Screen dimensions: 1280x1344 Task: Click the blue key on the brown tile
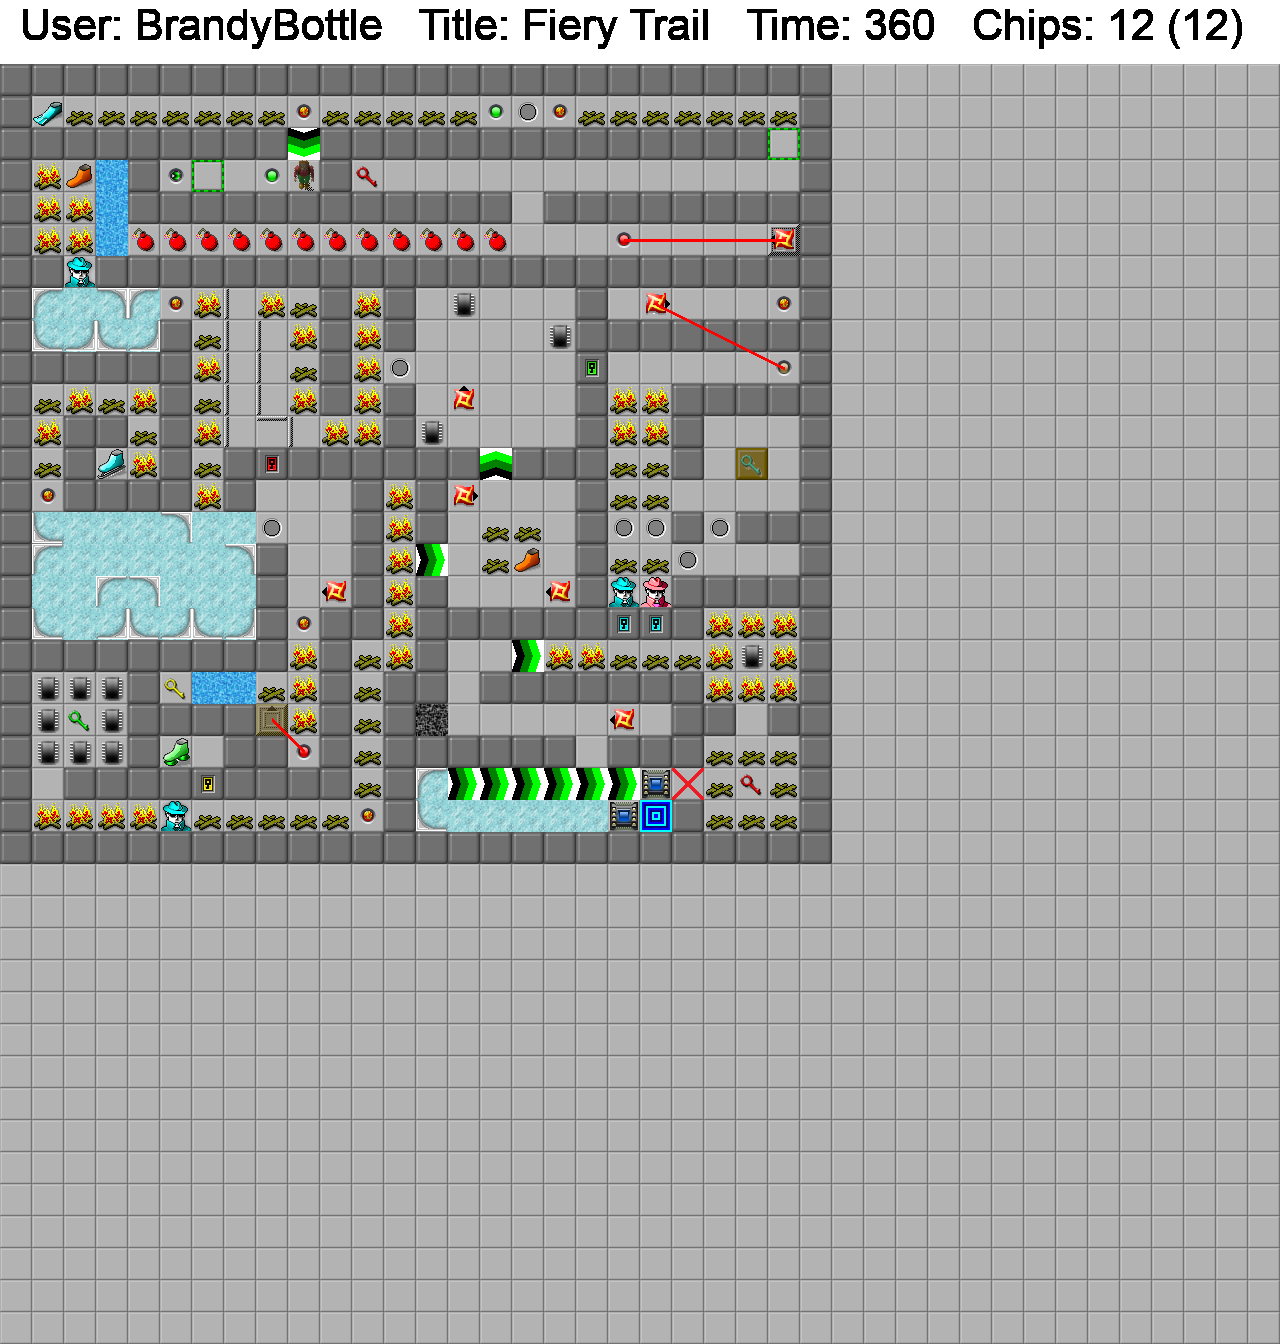coord(752,464)
